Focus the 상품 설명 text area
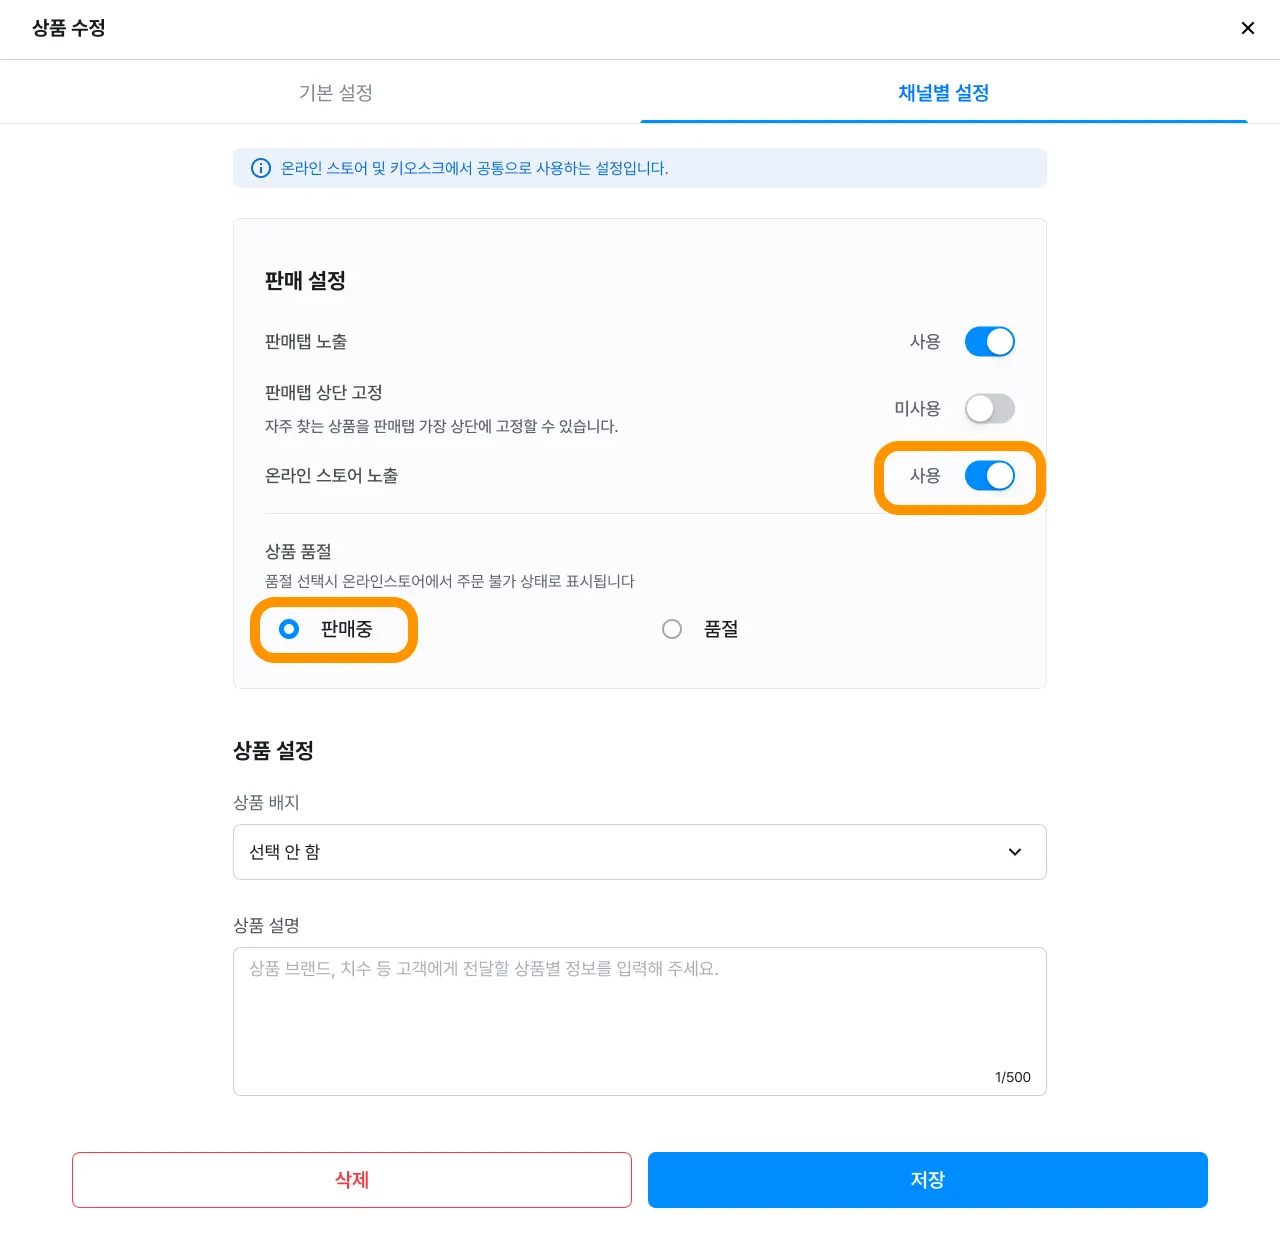 640,1021
